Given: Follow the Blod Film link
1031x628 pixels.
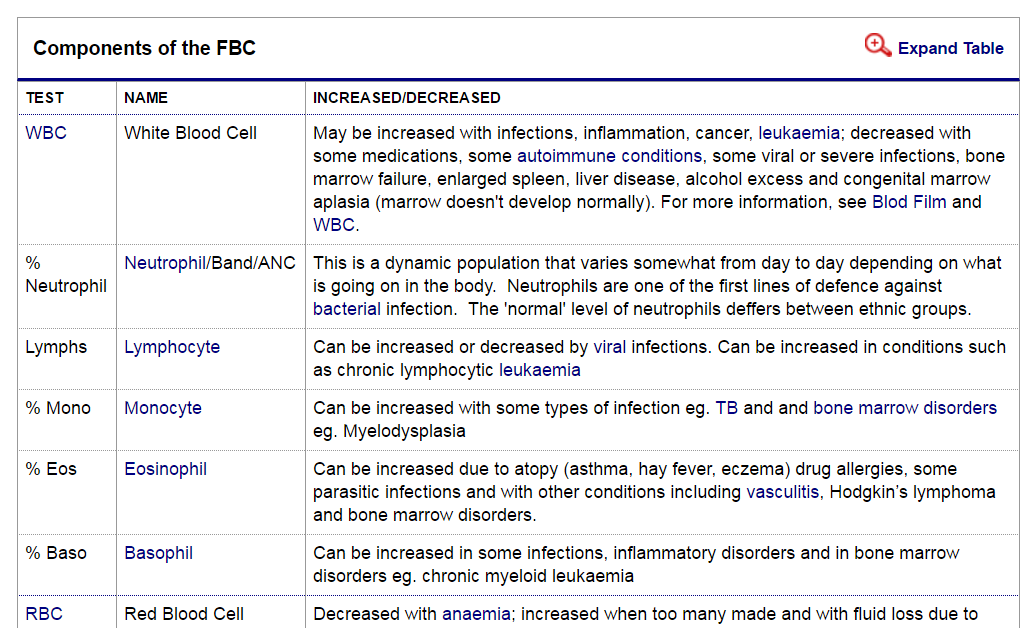Looking at the screenshot, I should point(910,202).
